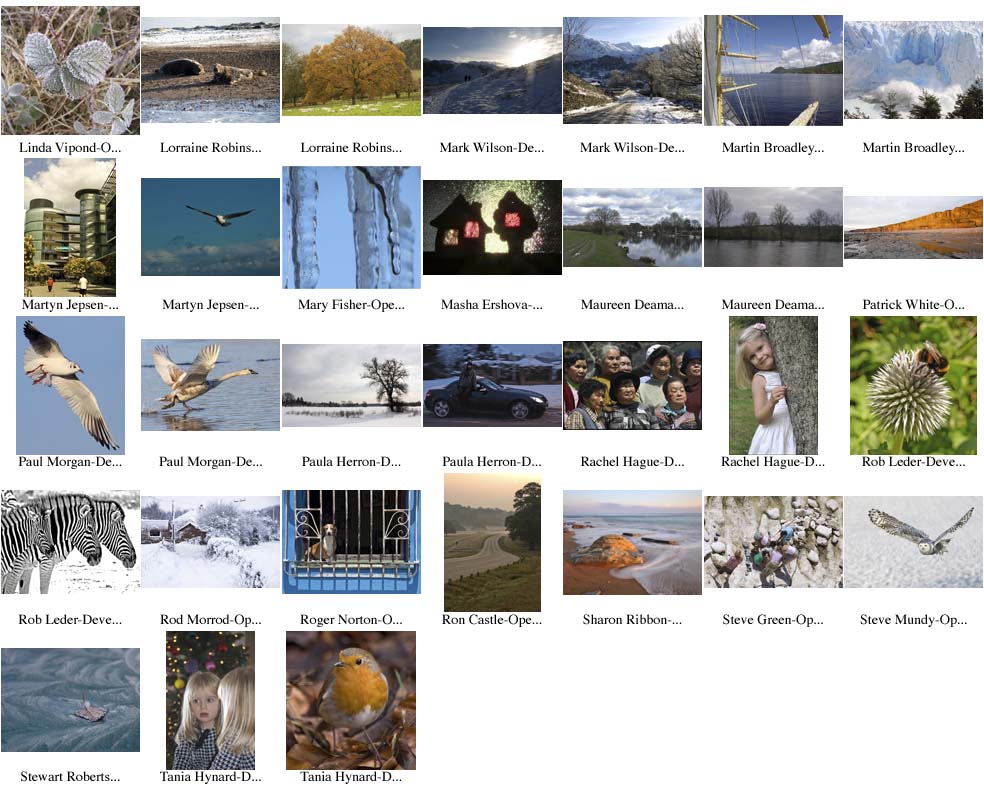984x787 pixels.
Task: Select the seals on beach photo
Action: tap(210, 70)
